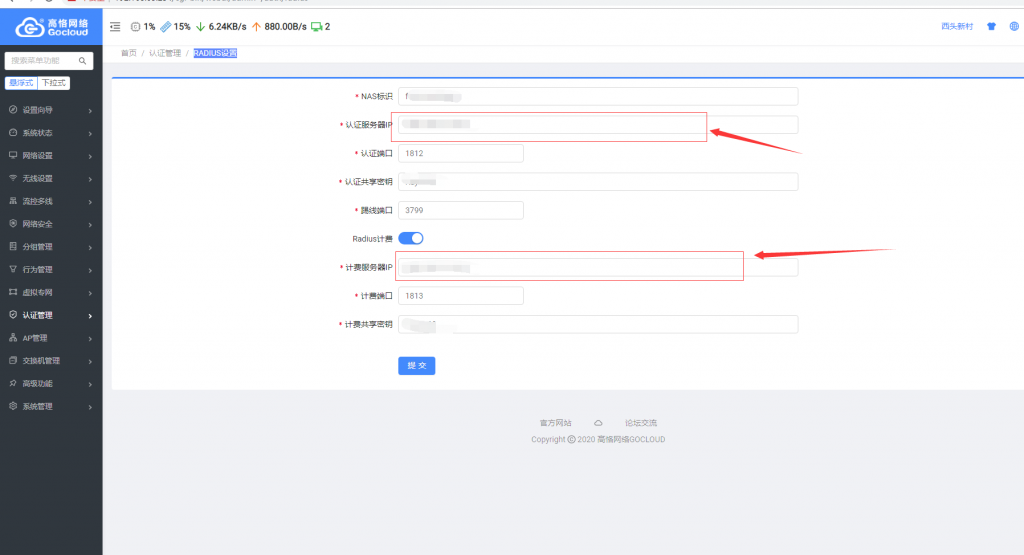This screenshot has width=1024, height=555.
Task: Switch menu style to 下拉式
Action: 54,83
